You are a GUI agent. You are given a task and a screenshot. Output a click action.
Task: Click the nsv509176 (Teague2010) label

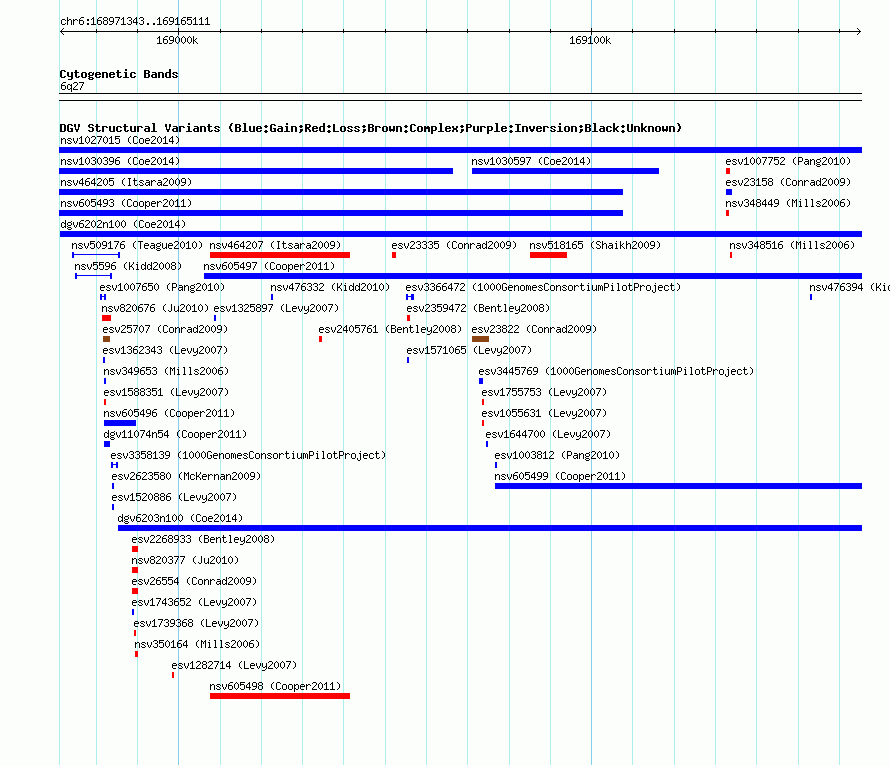point(137,245)
